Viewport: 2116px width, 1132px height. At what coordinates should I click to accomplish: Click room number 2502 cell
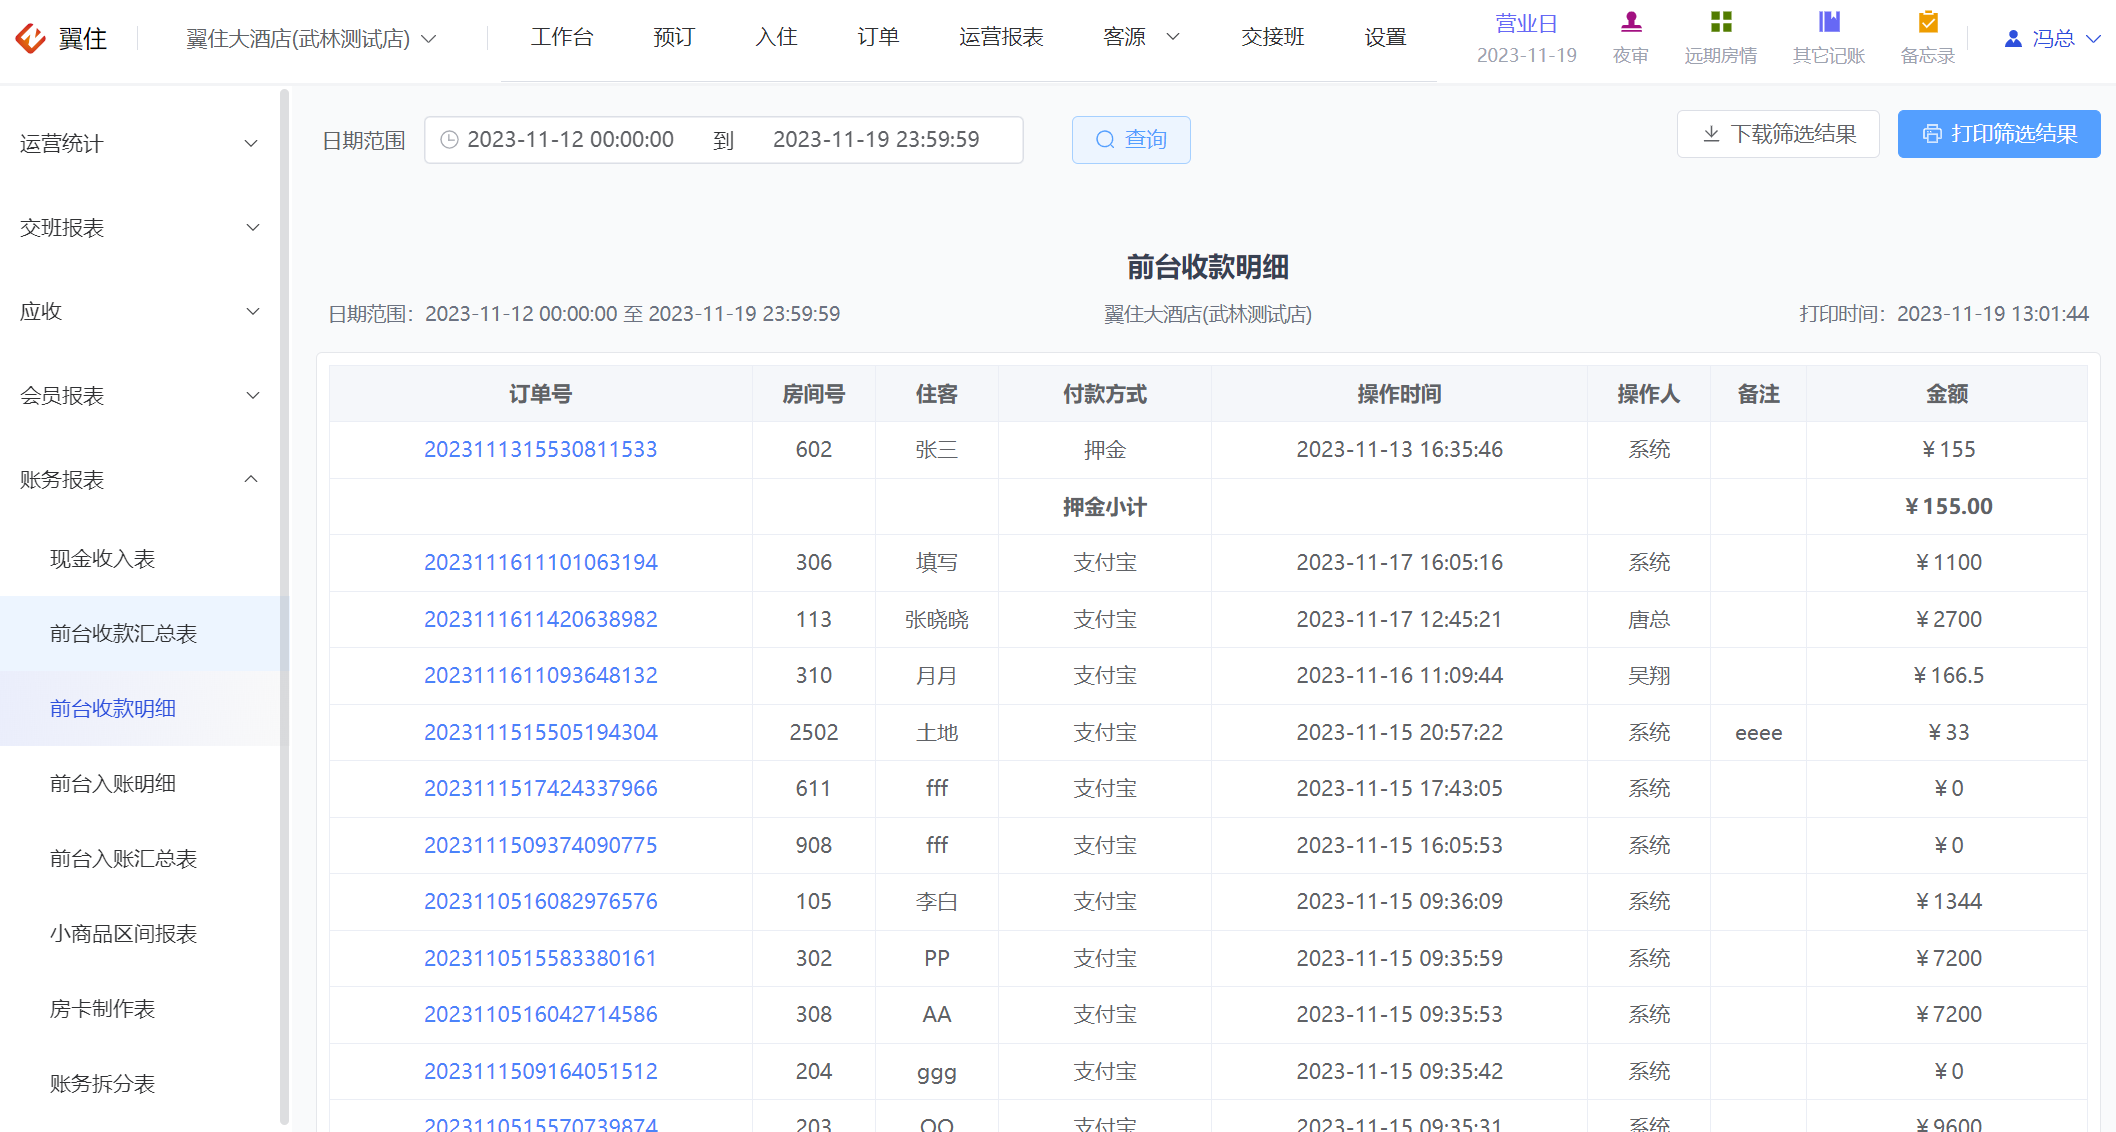click(814, 732)
